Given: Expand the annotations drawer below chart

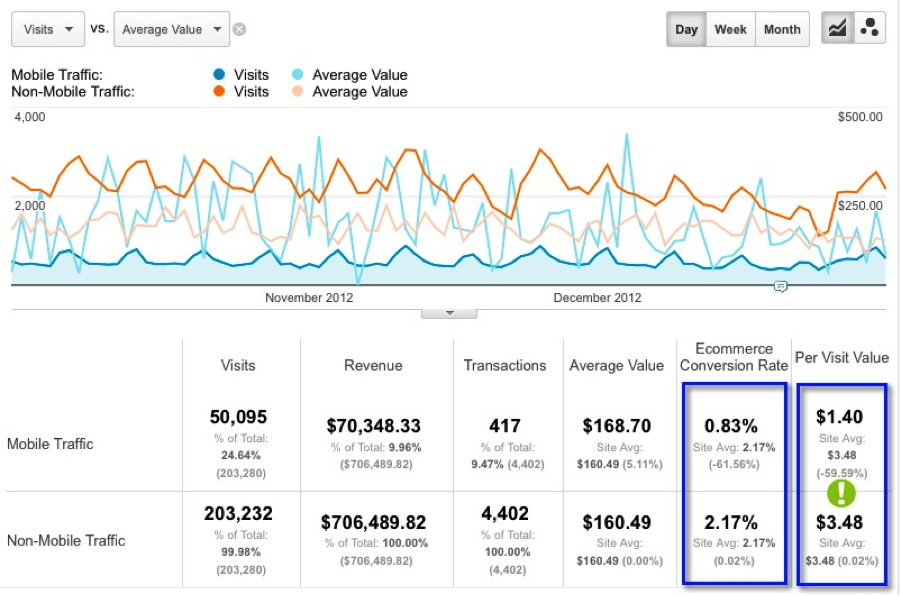Looking at the screenshot, I should (448, 312).
